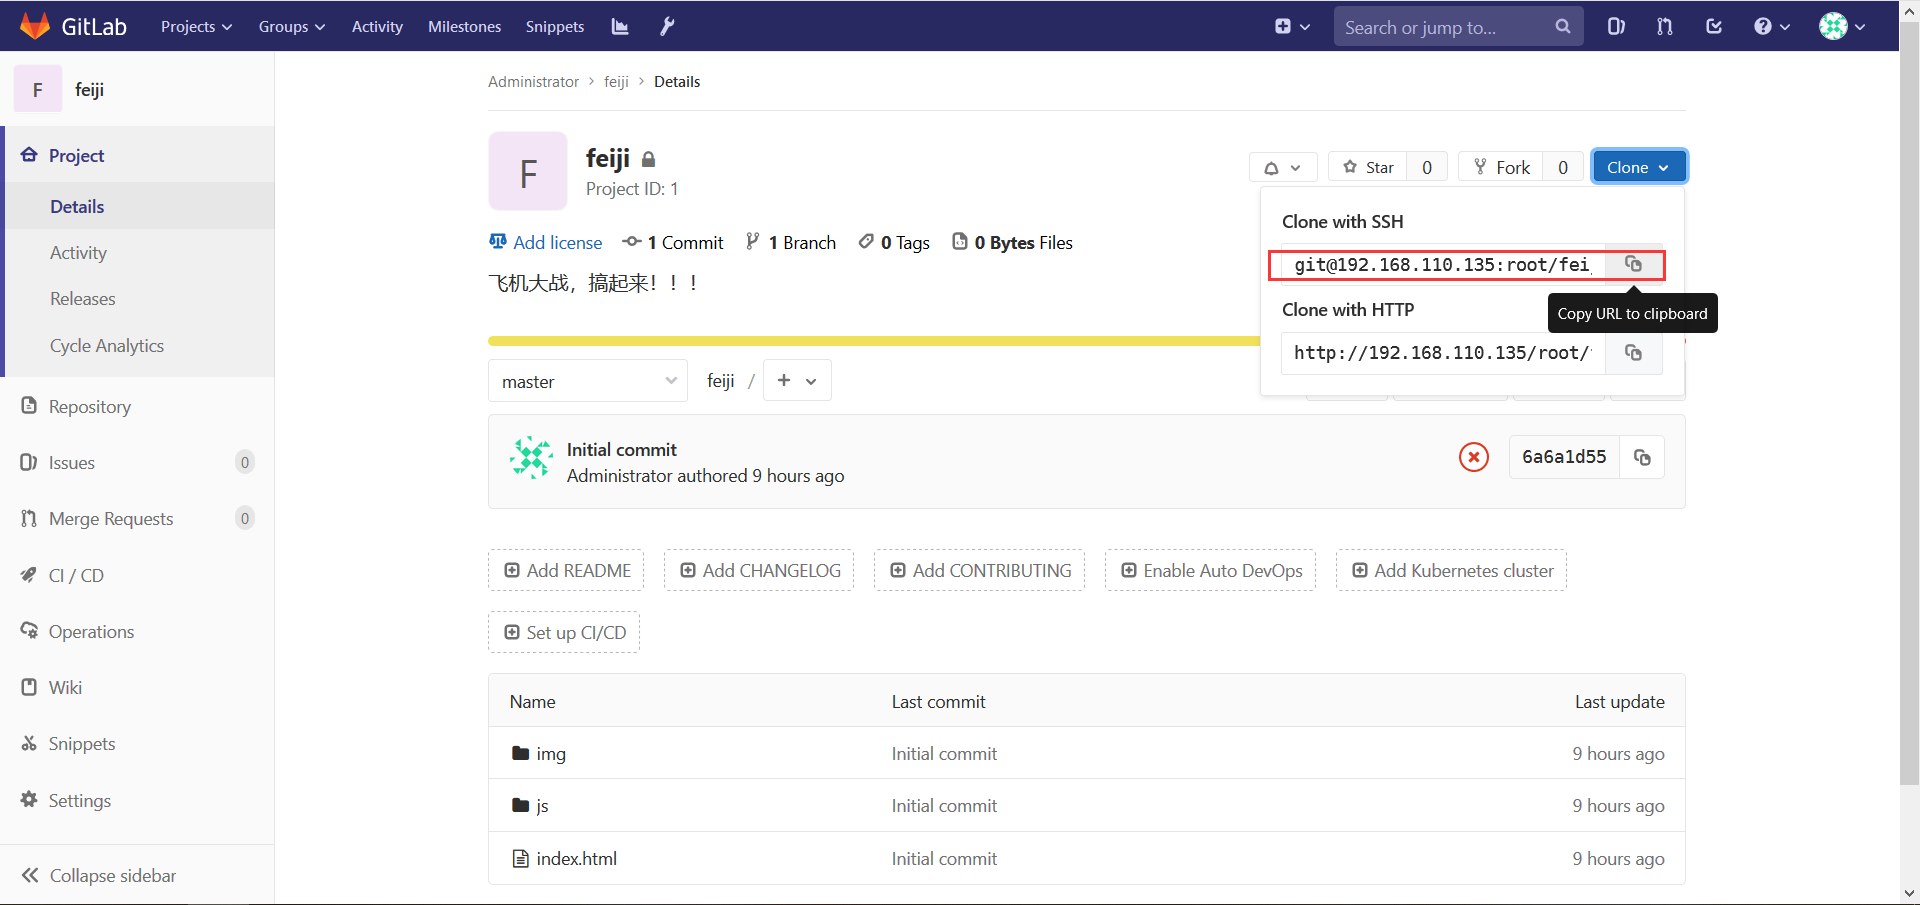This screenshot has width=1920, height=905.
Task: Click Add CHANGELOG button
Action: [x=759, y=571]
